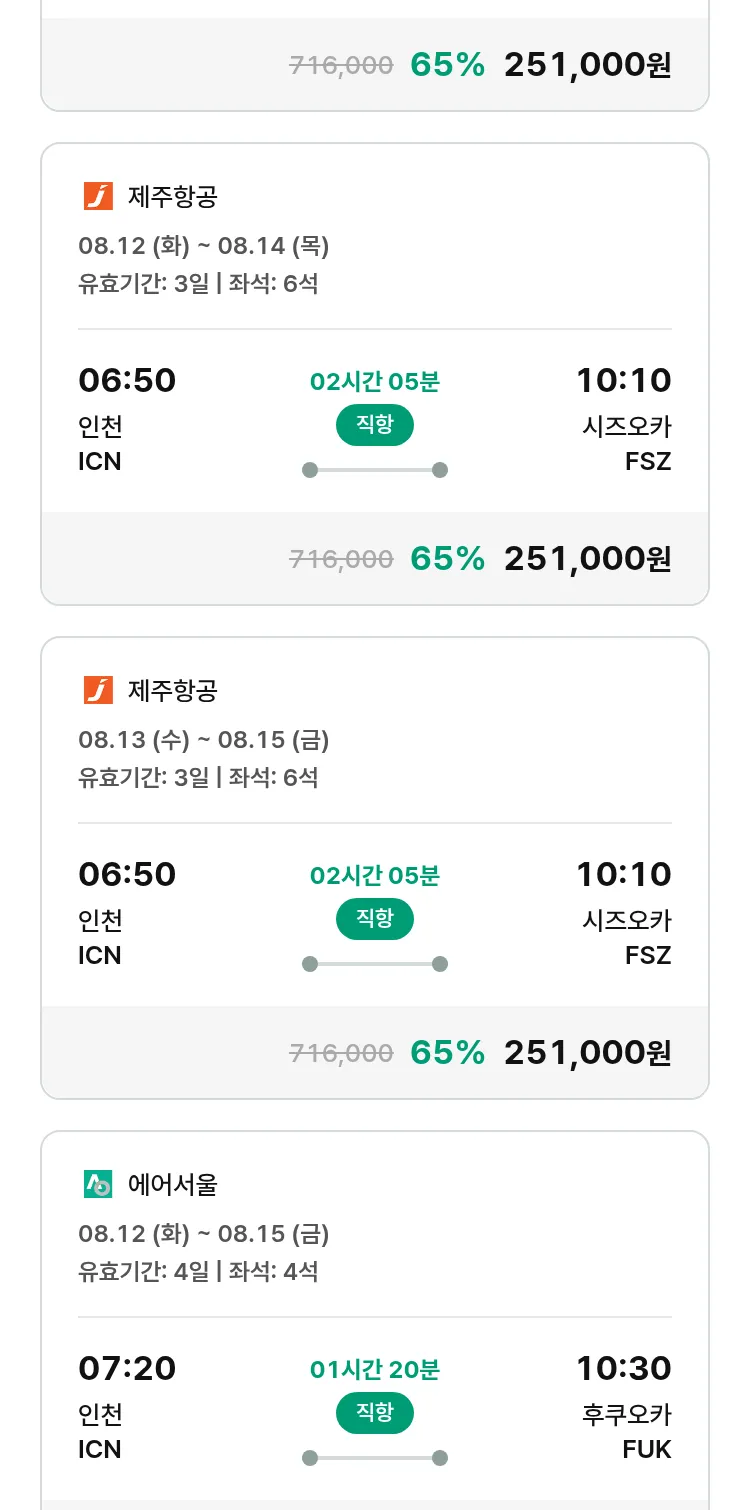Tap the Air Seoul logo icon
The image size is (750, 1510).
98,1184
